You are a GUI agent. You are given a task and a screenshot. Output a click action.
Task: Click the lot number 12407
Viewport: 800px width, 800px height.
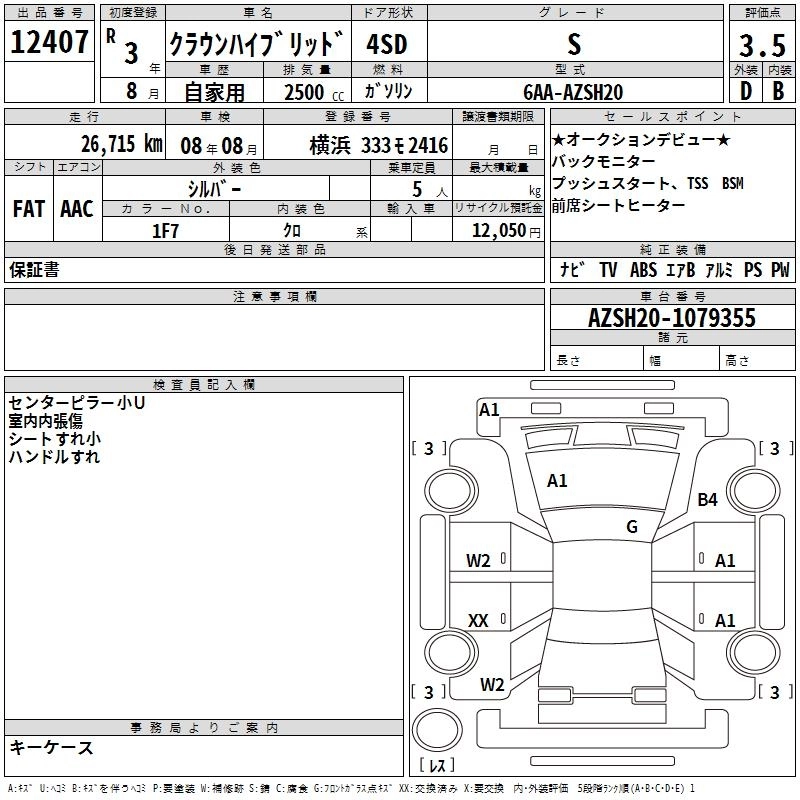(49, 43)
